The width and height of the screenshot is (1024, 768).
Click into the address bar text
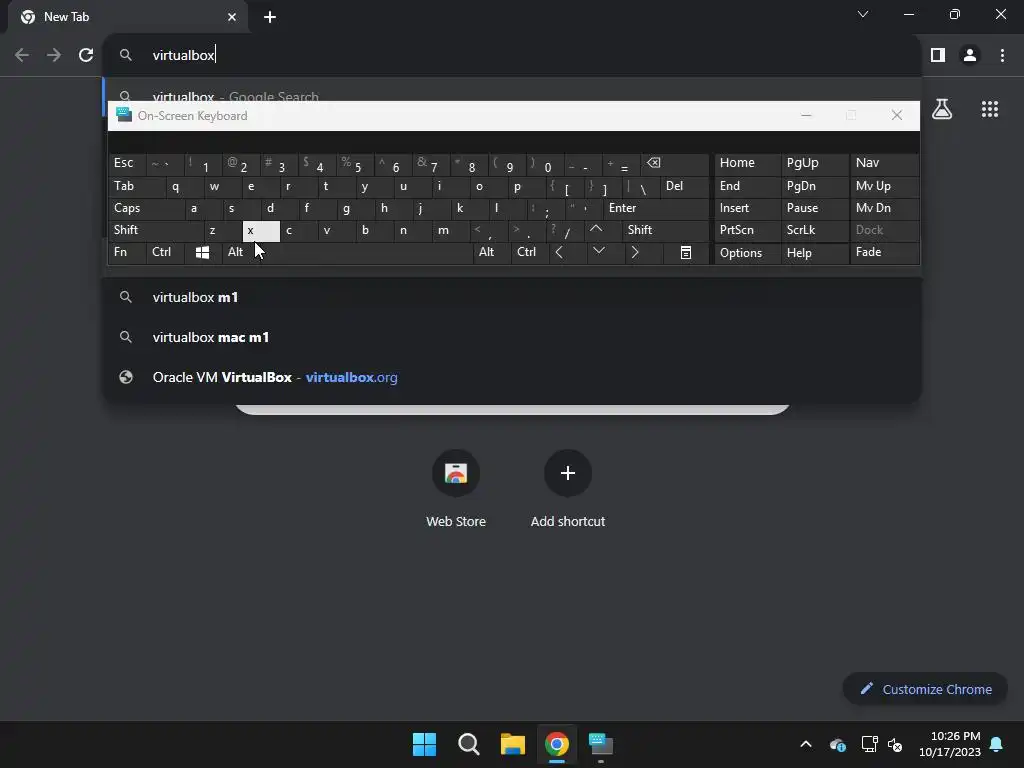(x=184, y=56)
